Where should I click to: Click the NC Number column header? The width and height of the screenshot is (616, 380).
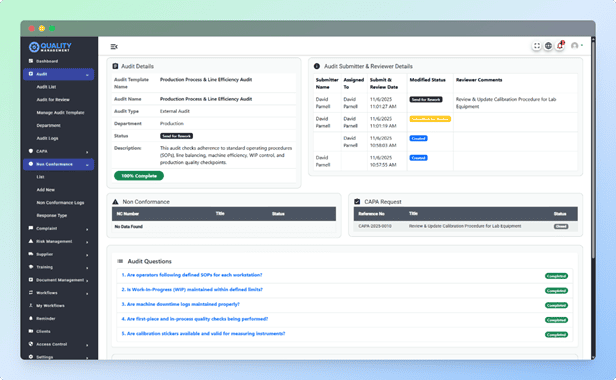coord(128,214)
